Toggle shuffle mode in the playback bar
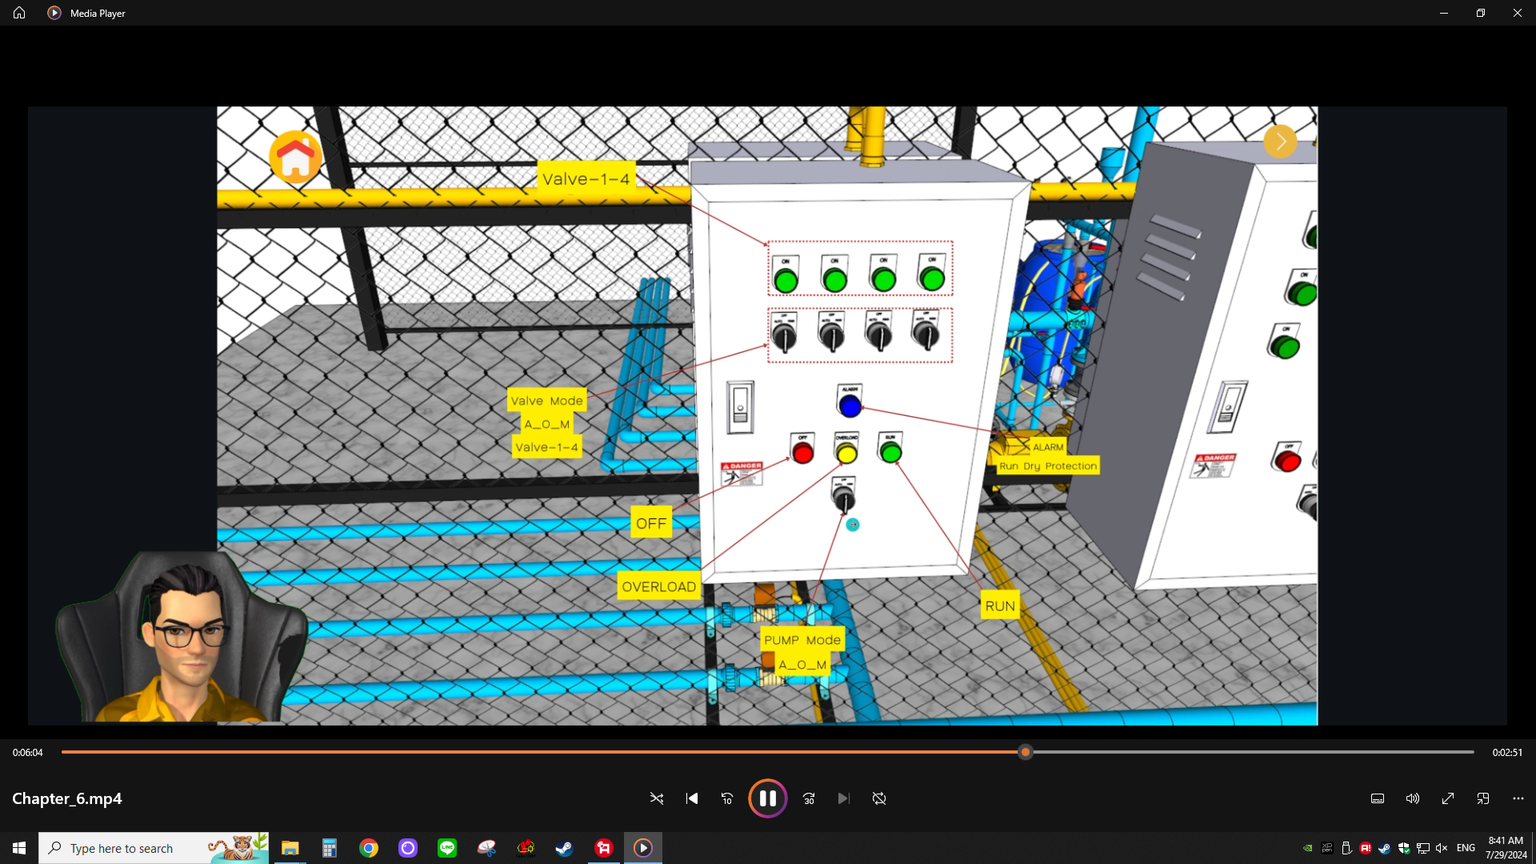This screenshot has width=1536, height=864. click(657, 799)
